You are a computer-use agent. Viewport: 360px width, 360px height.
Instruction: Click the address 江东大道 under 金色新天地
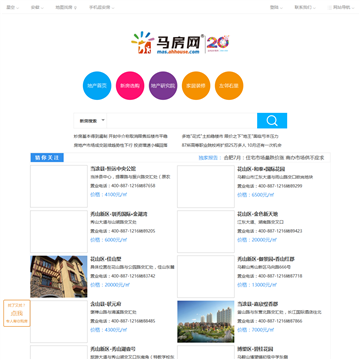[260, 222]
